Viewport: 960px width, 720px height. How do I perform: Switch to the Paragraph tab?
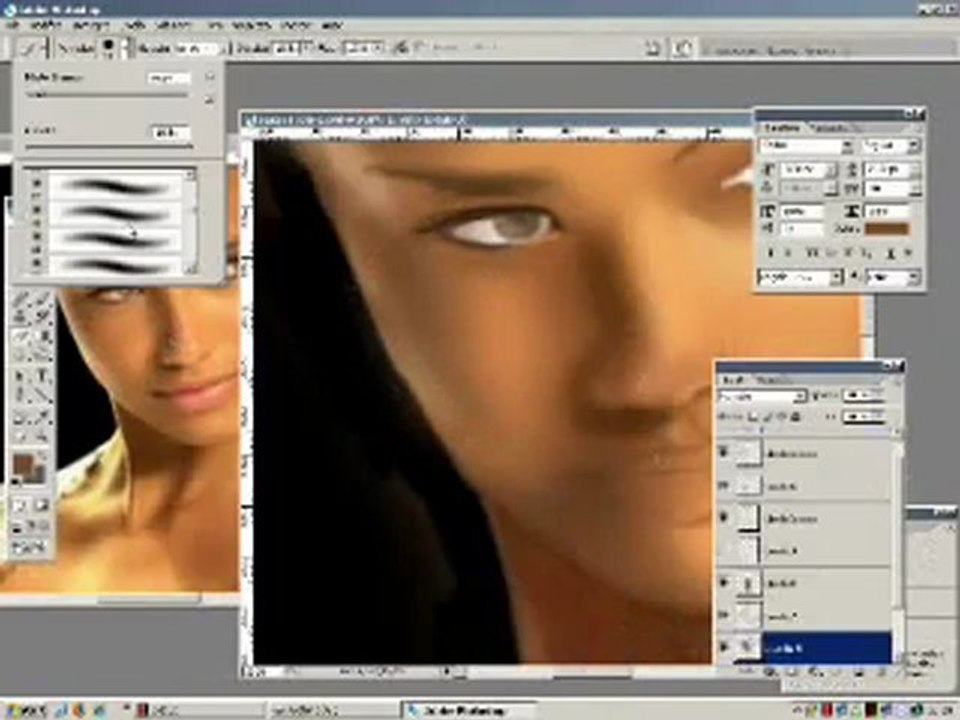(831, 128)
